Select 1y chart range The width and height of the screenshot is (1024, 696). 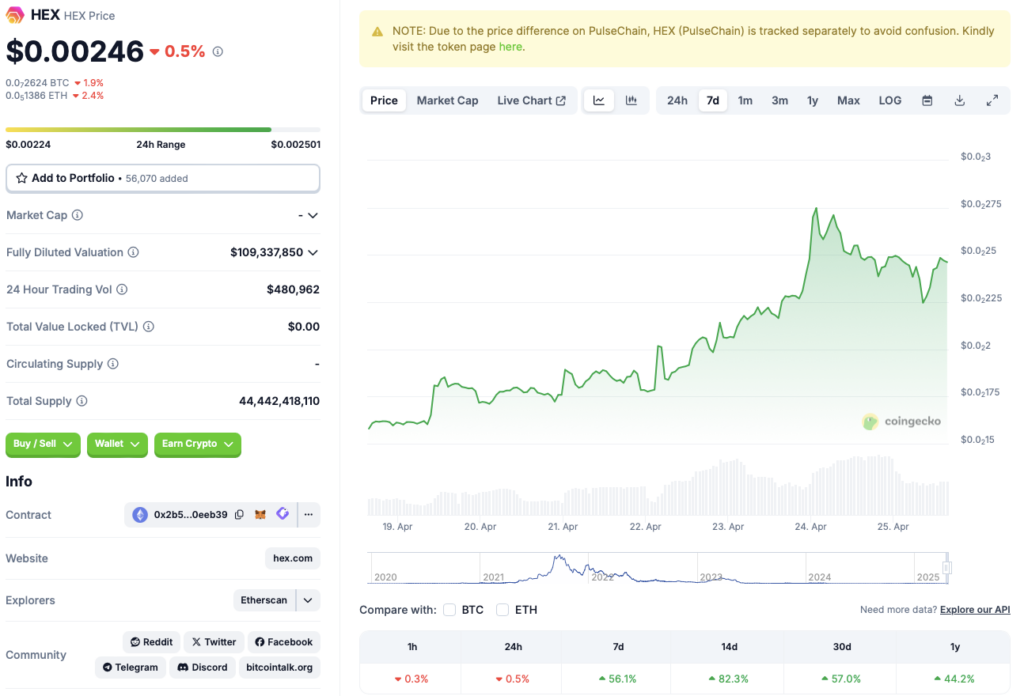click(812, 101)
